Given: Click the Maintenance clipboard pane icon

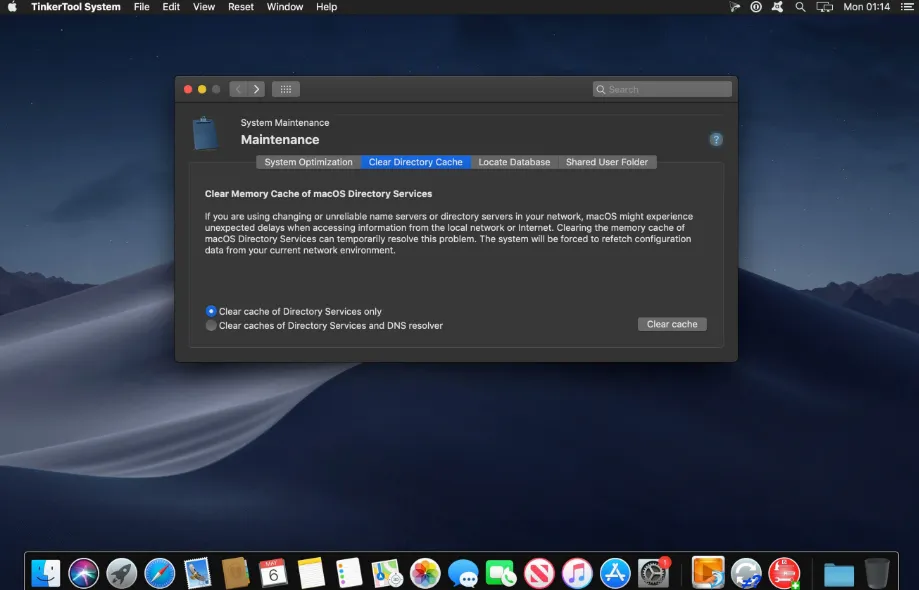Looking at the screenshot, I should (x=205, y=133).
